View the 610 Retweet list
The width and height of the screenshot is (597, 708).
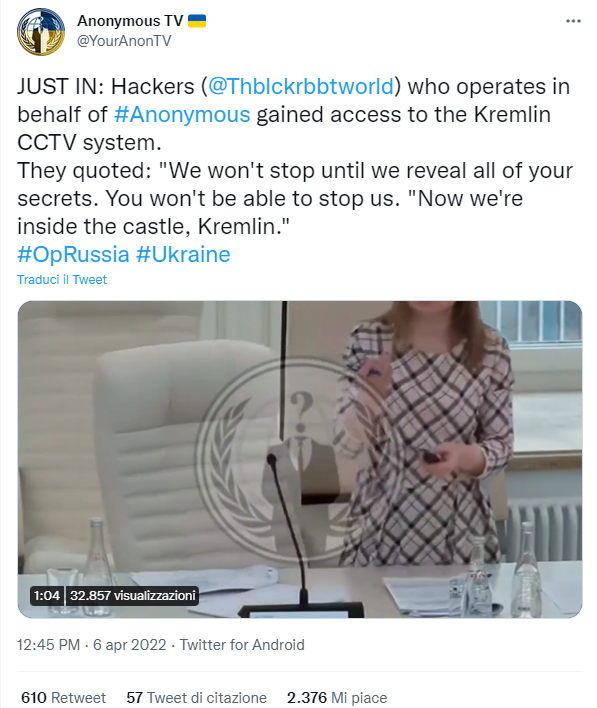(x=63, y=698)
